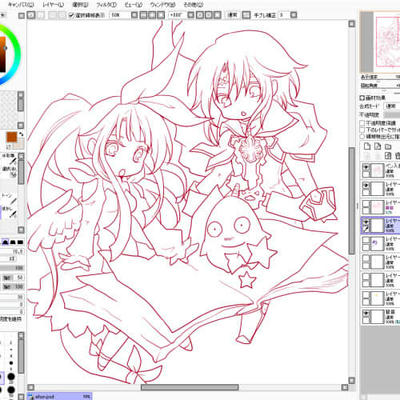The height and width of the screenshot is (400, 400).
Task: Open the 合成モード blend mode dropdown
Action: tap(392, 106)
